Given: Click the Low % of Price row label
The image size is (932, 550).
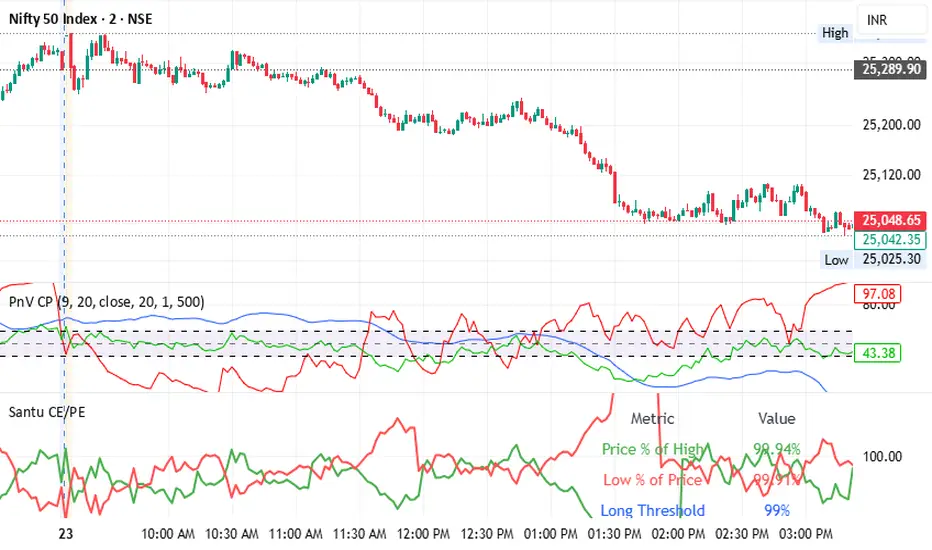Looking at the screenshot, I should point(653,480).
